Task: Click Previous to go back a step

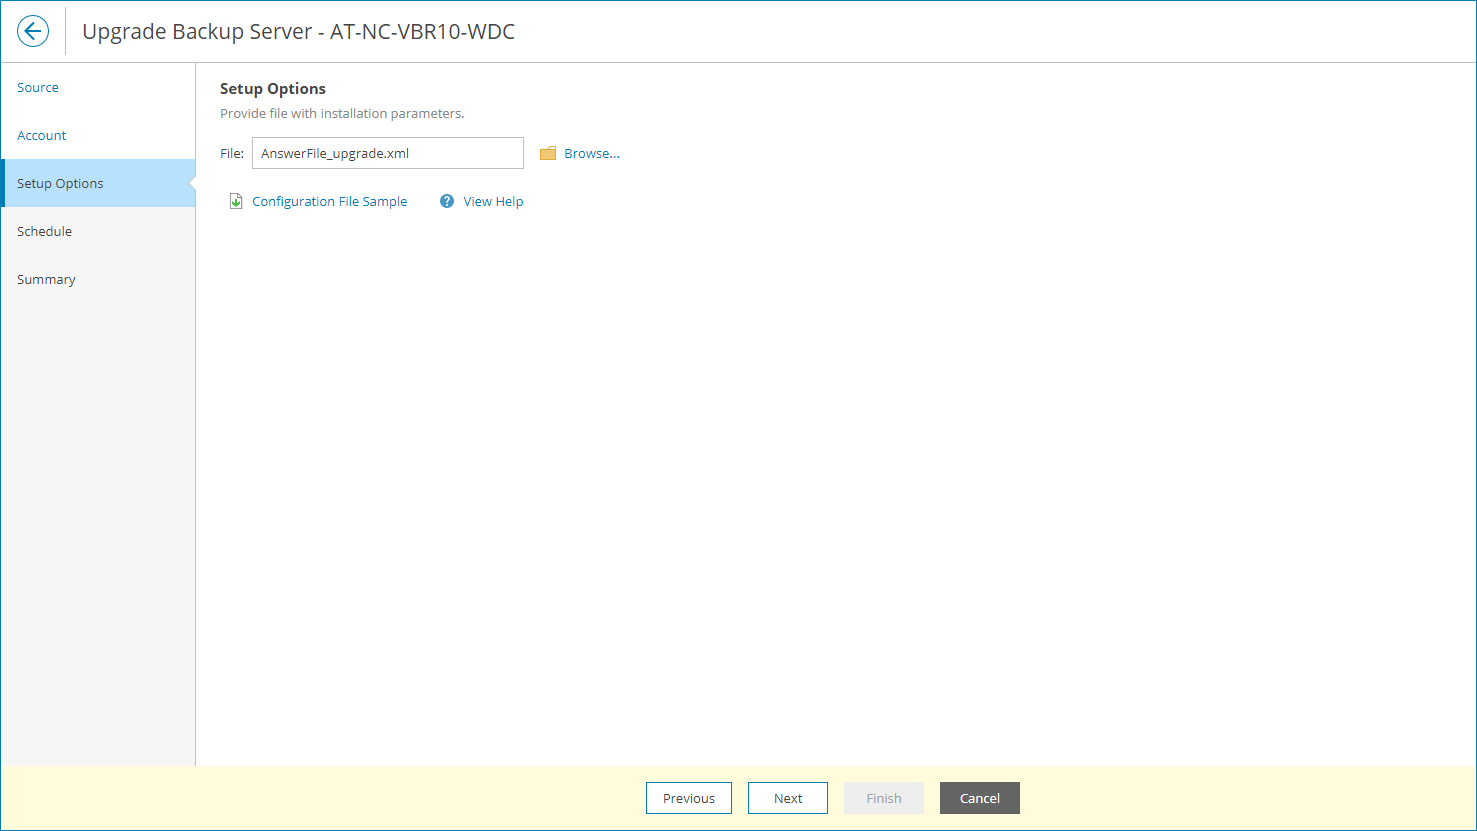Action: click(688, 798)
